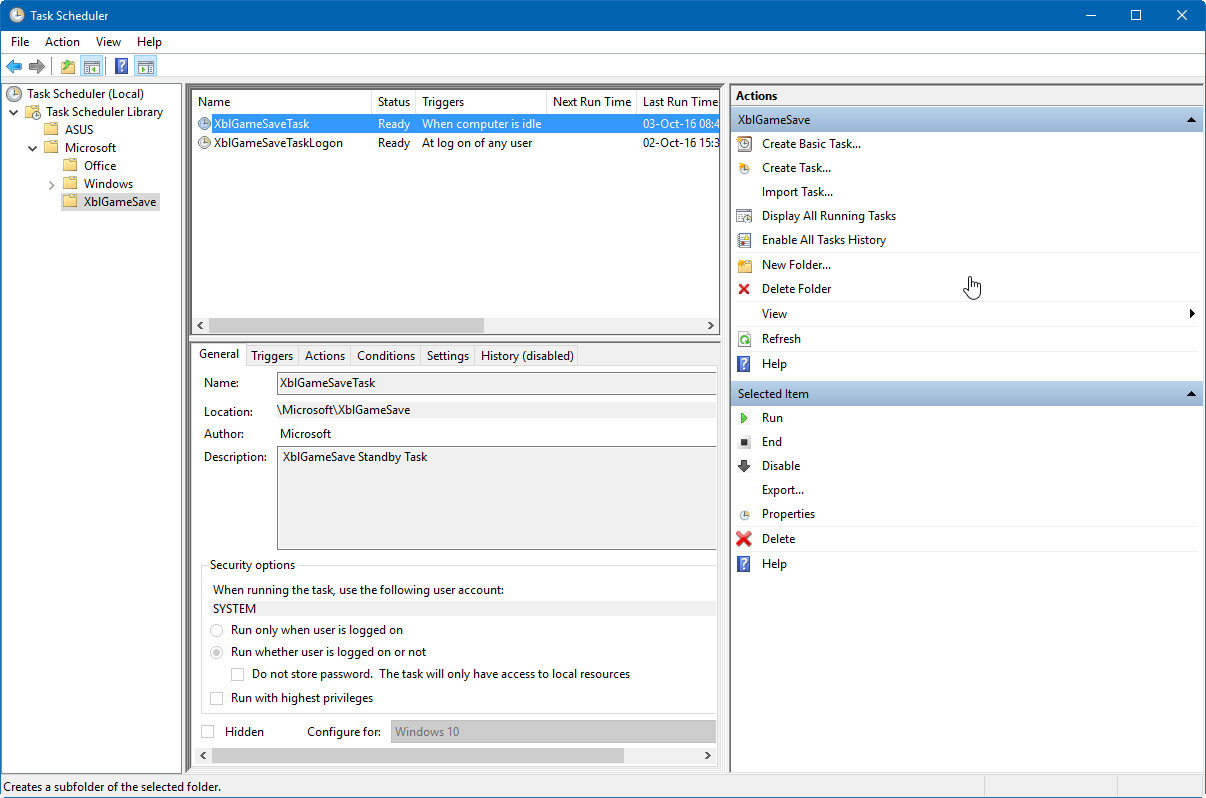
Task: Click the Enable All Tasks History icon
Action: click(744, 239)
